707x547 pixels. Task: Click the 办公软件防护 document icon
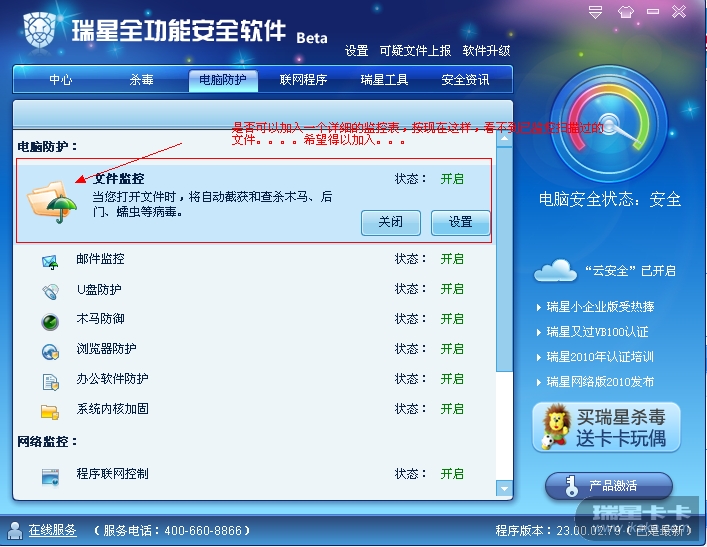tap(50, 382)
